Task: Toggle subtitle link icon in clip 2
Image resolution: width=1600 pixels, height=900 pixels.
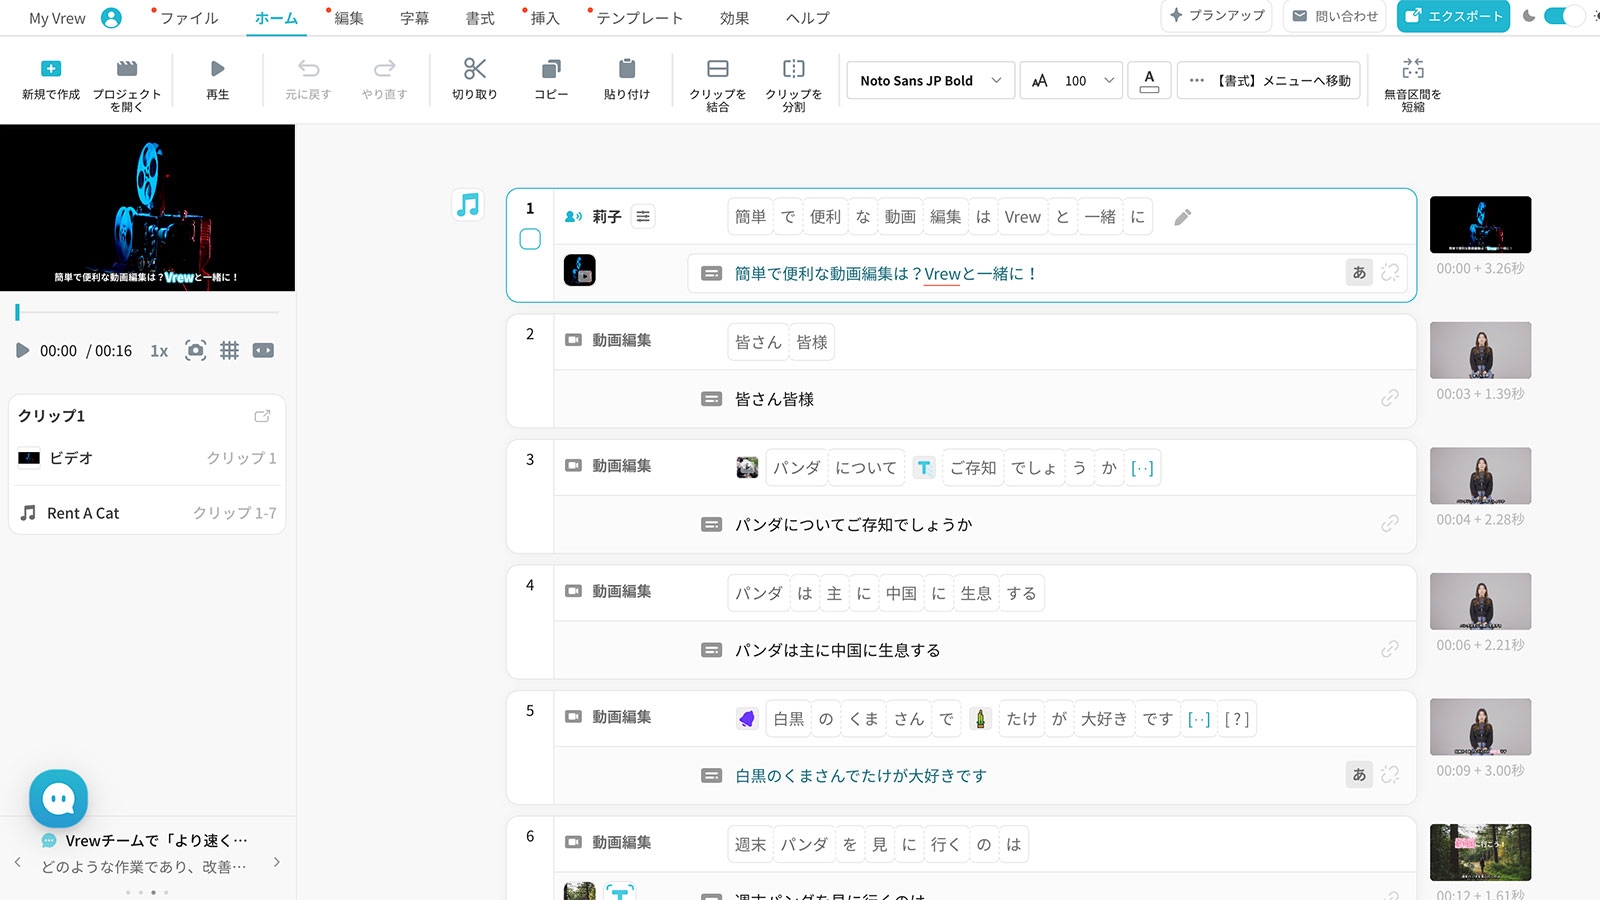Action: (x=1390, y=398)
